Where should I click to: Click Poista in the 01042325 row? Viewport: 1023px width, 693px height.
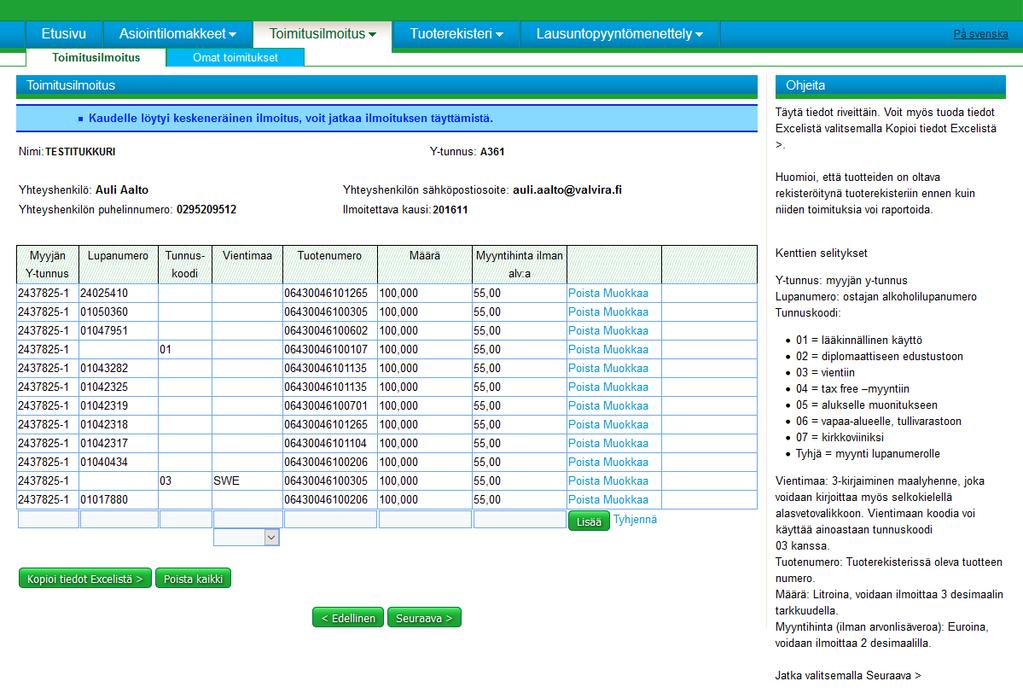[584, 387]
